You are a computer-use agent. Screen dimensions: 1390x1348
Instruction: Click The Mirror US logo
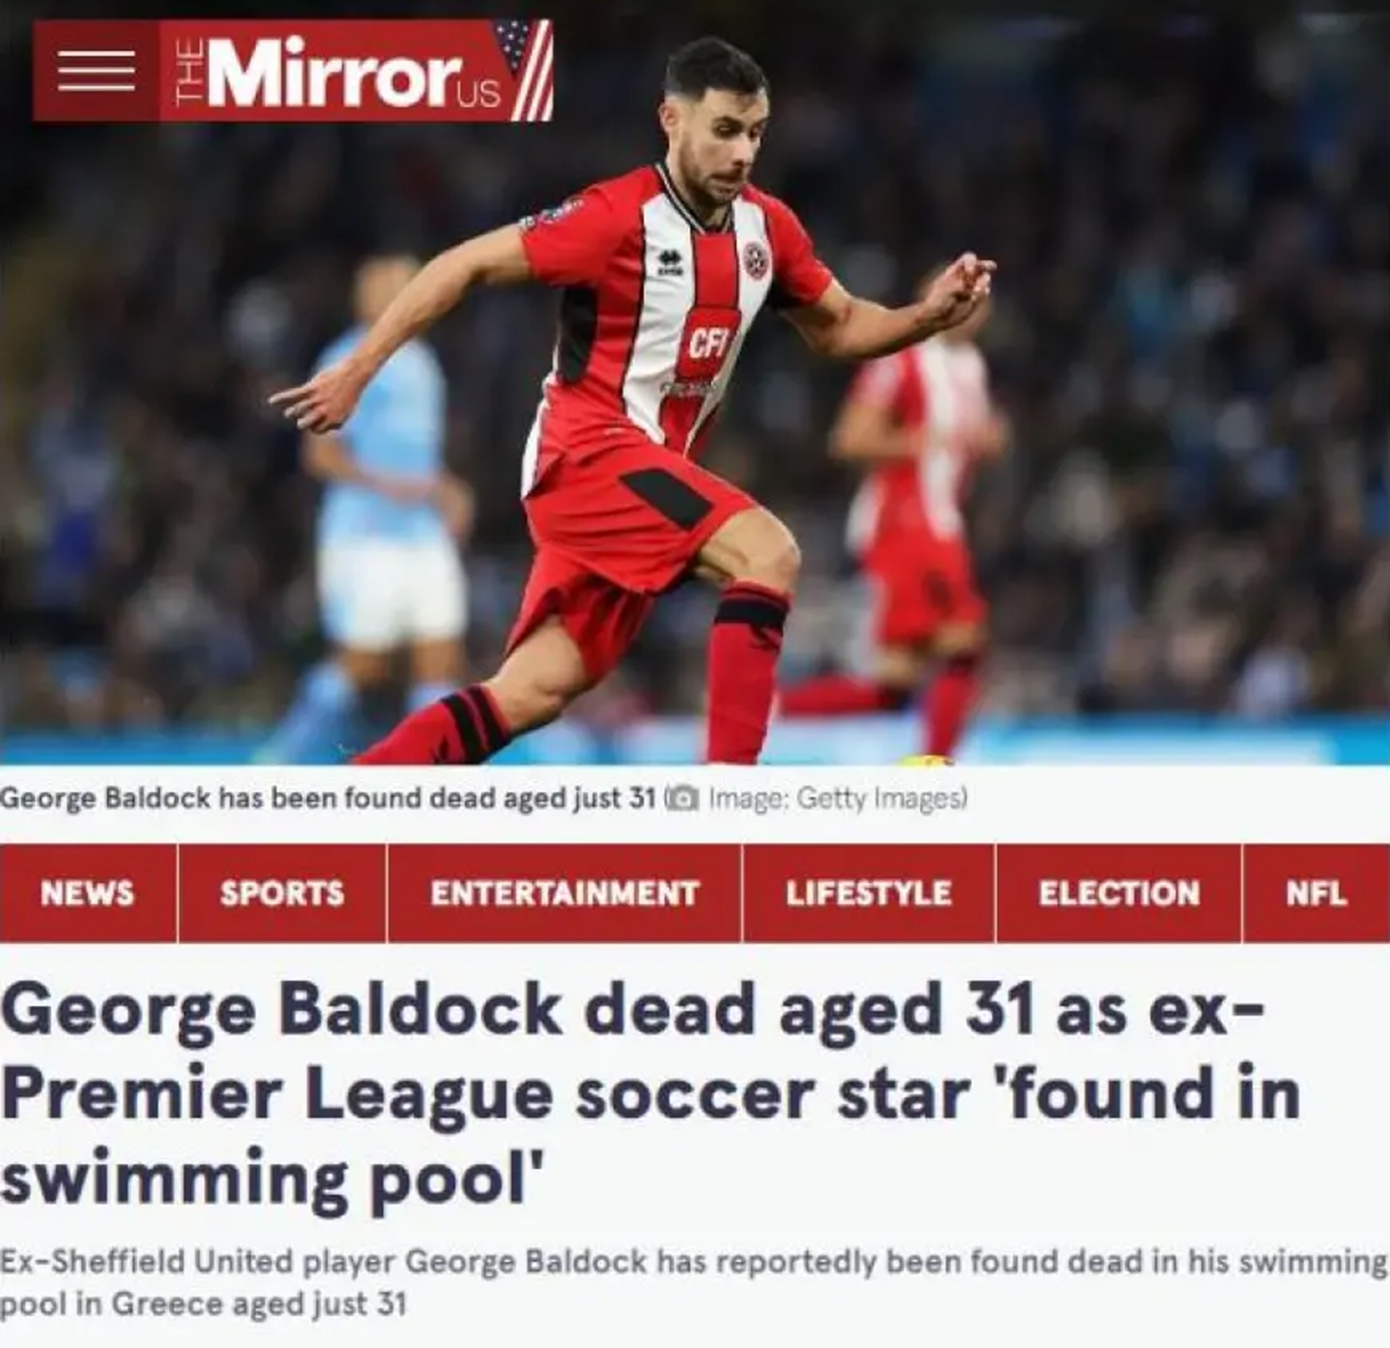[x=356, y=71]
